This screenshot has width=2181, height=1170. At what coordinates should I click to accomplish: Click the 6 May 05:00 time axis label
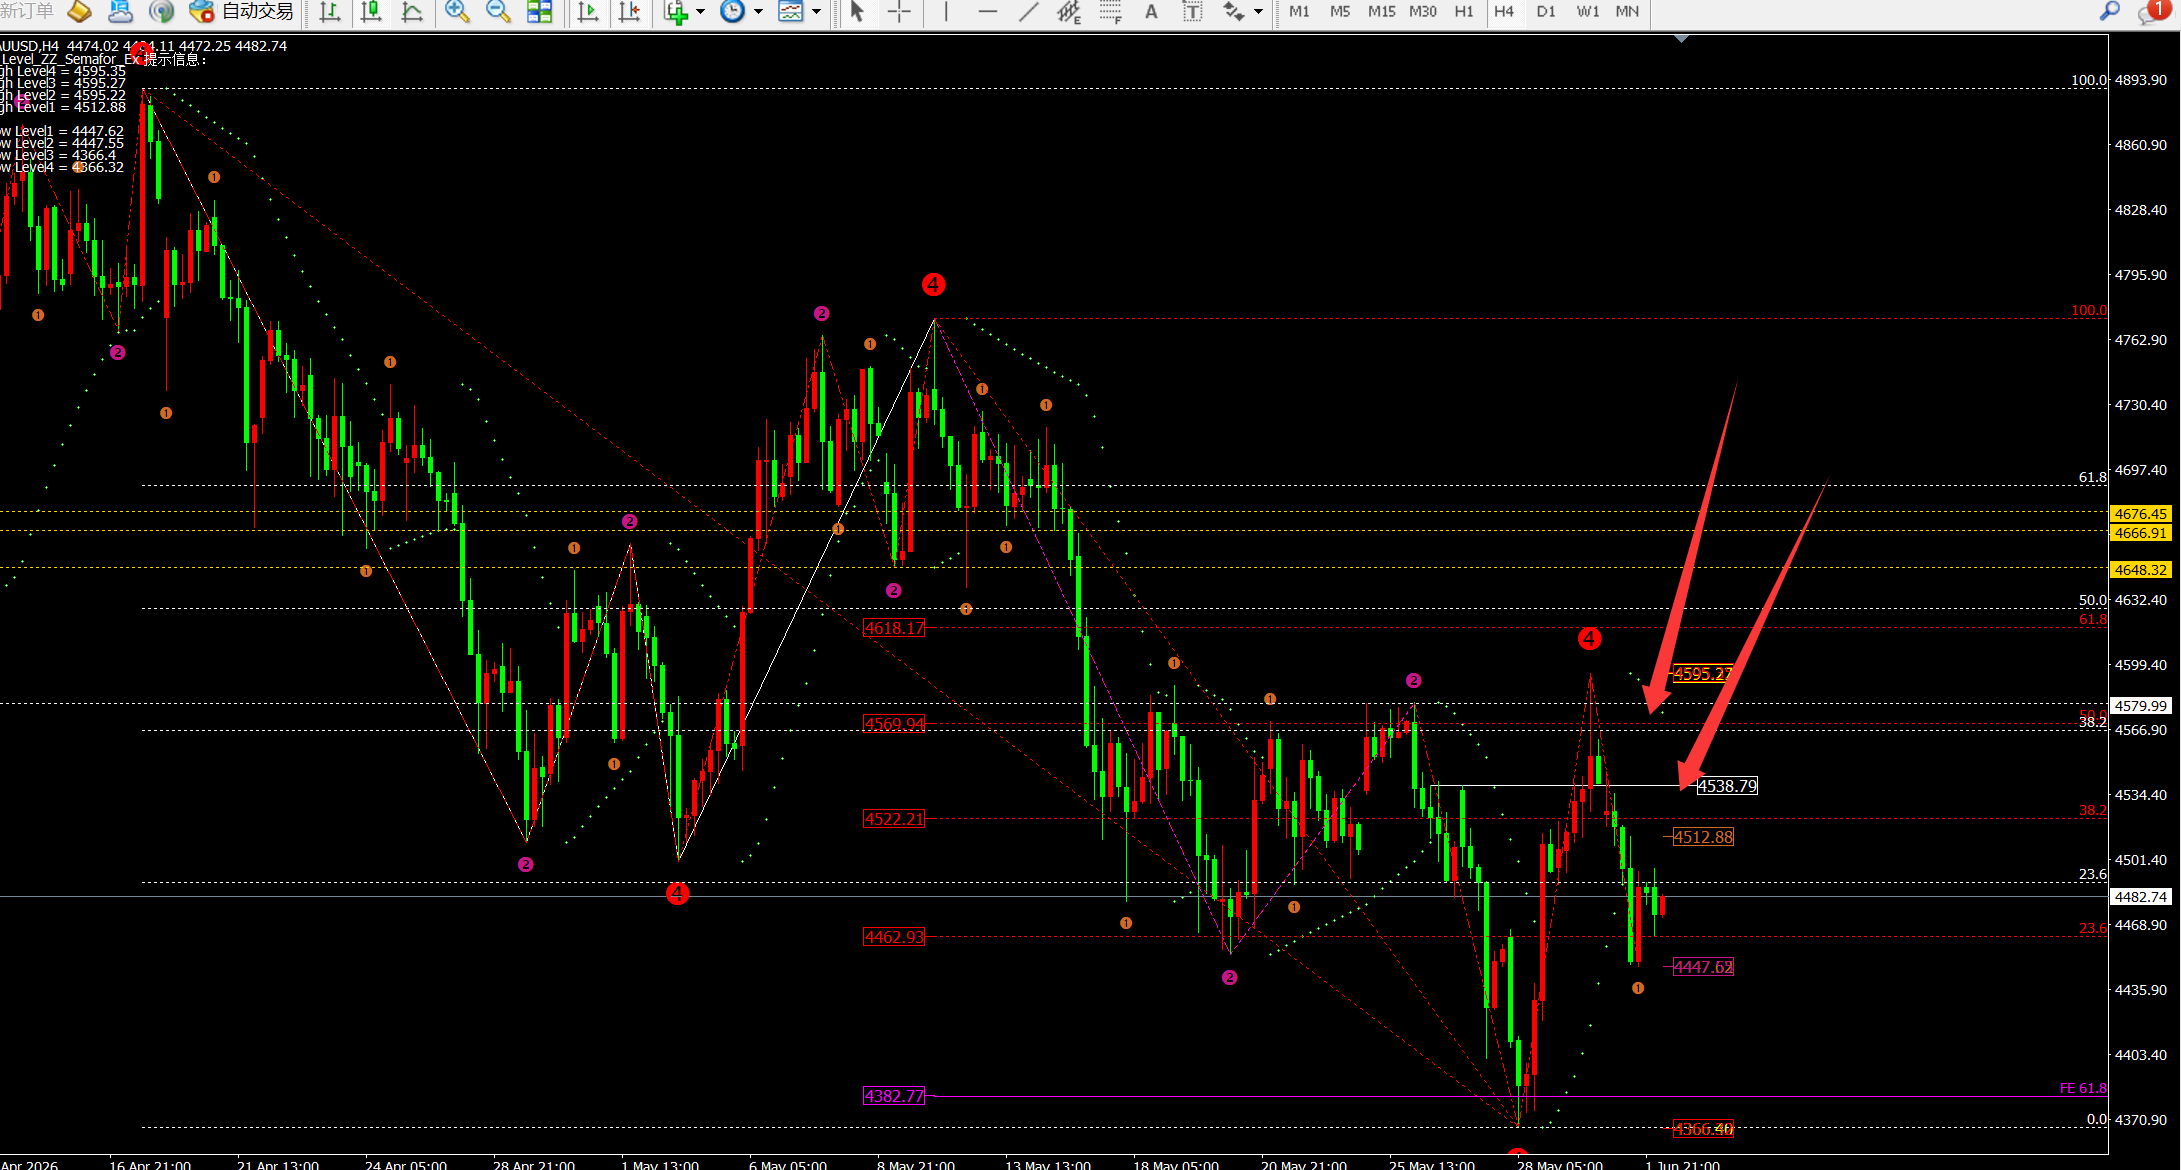(788, 1164)
